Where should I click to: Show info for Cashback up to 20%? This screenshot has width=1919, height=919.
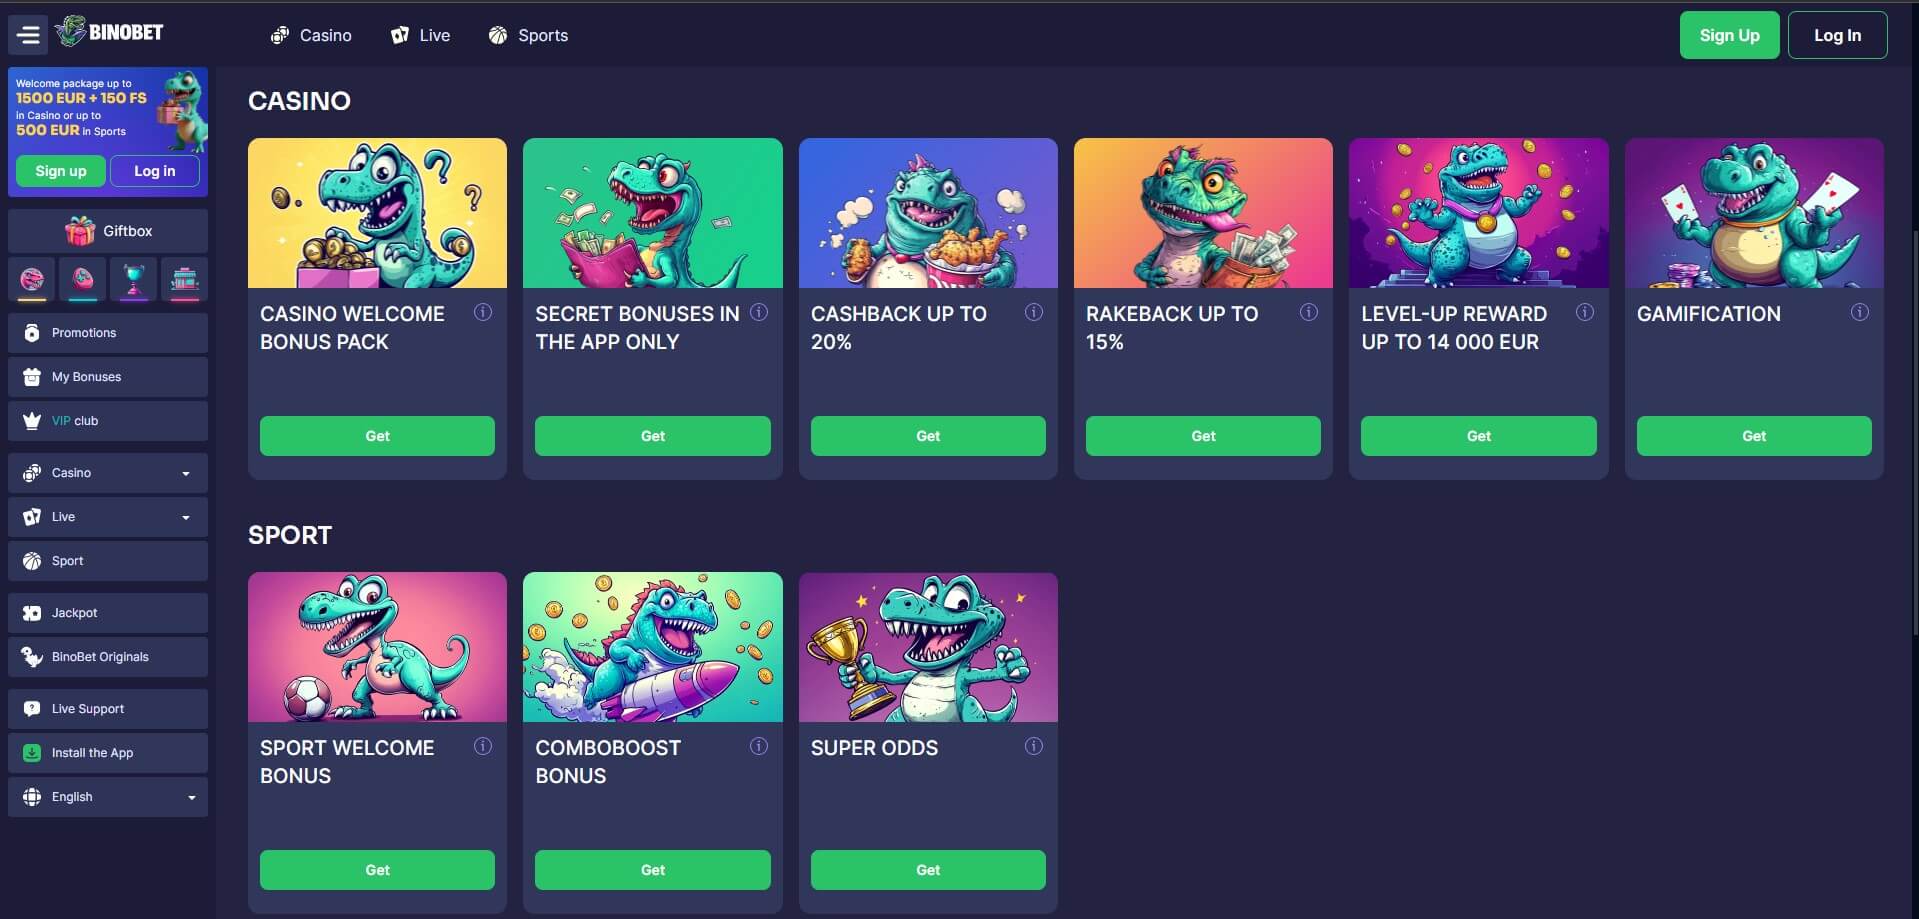1034,312
